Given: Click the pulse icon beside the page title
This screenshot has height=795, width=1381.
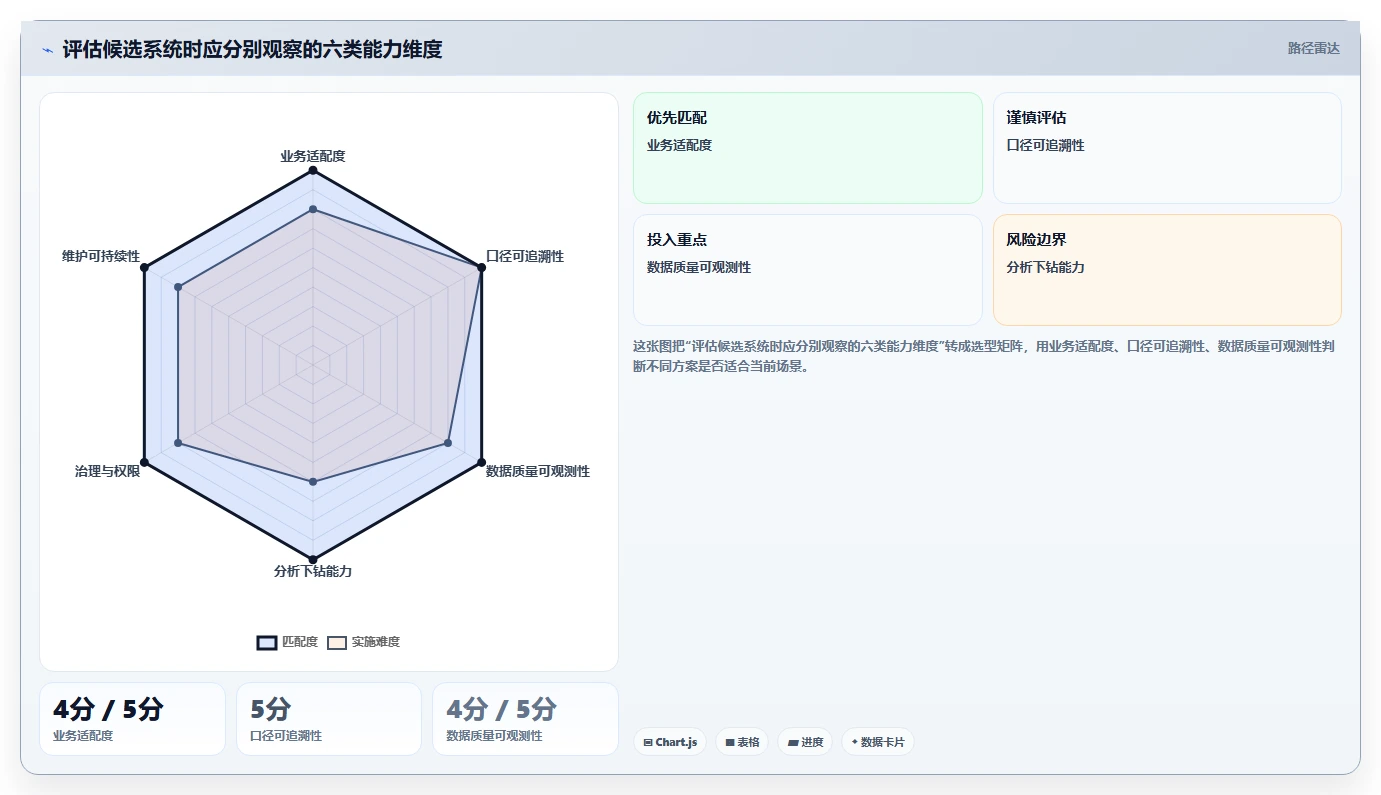Looking at the screenshot, I should pos(47,49).
